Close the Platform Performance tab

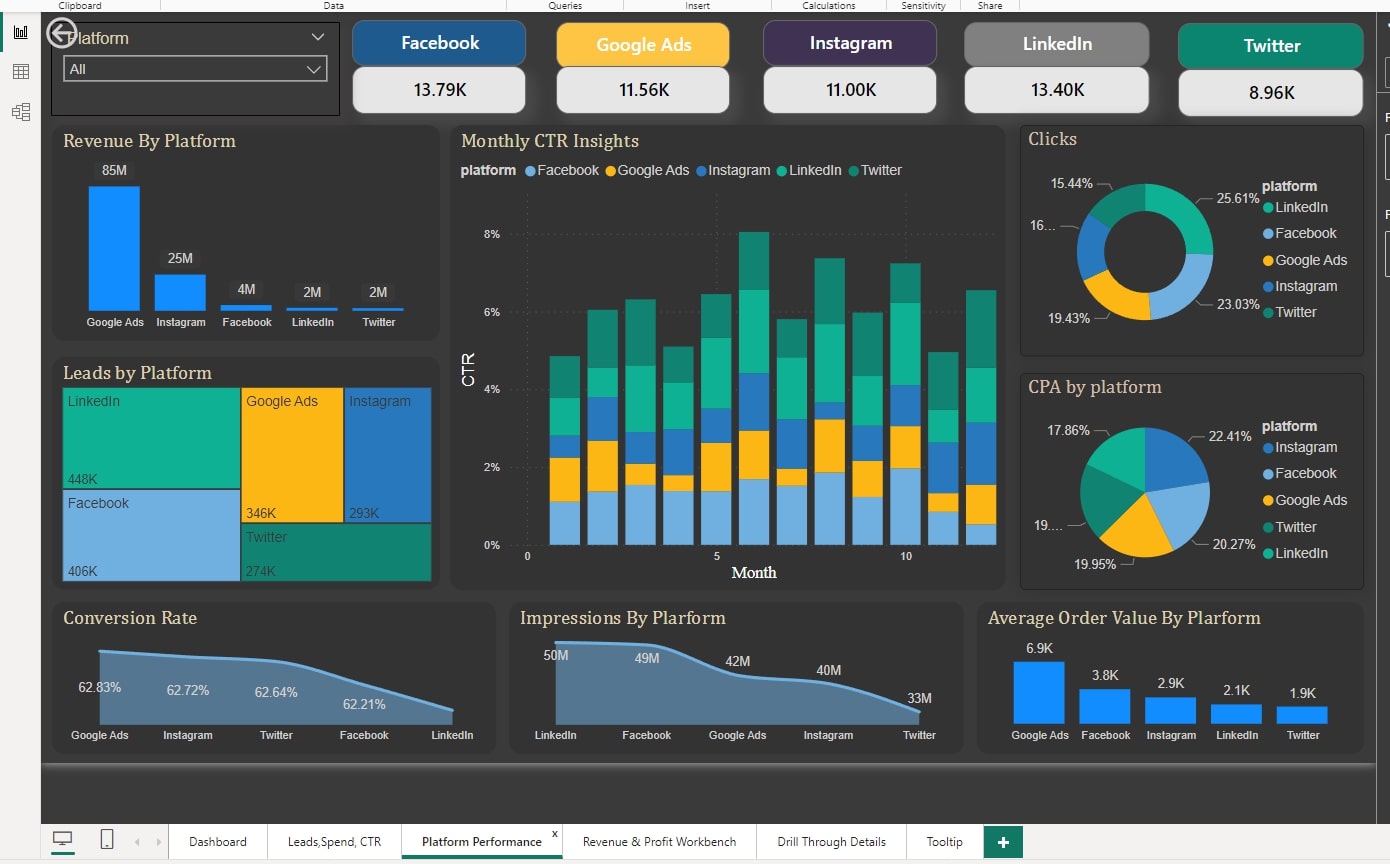point(555,833)
